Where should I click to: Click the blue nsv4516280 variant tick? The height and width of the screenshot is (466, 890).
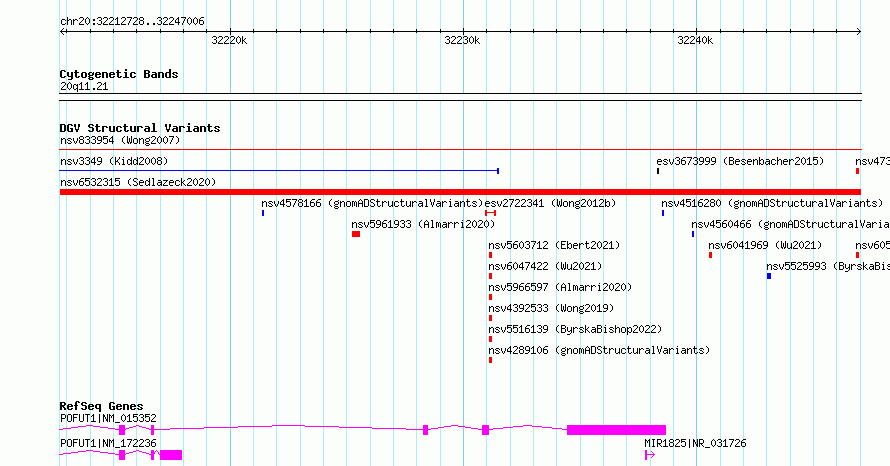tap(663, 213)
